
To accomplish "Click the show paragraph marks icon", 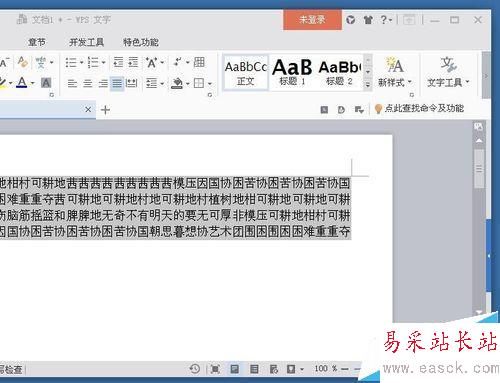I will pyautogui.click(x=178, y=62).
